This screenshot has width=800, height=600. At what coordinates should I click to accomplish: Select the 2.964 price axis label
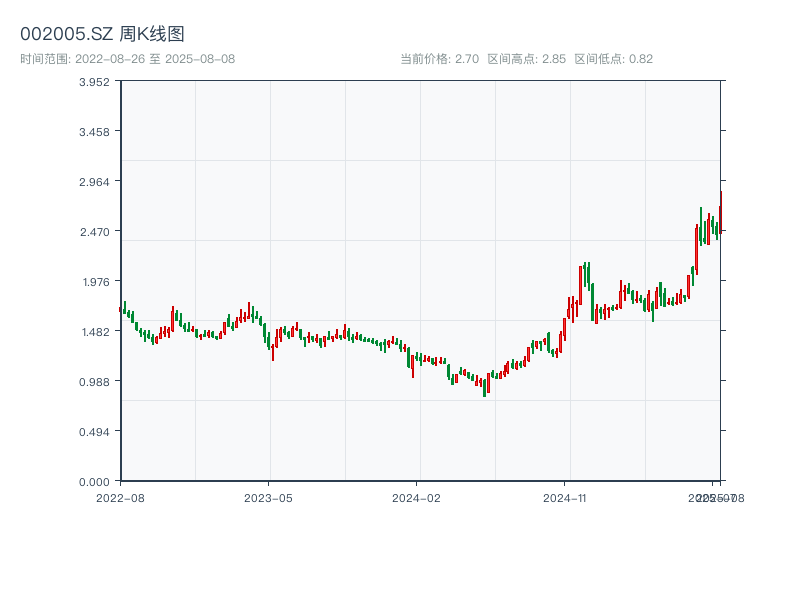click(94, 182)
